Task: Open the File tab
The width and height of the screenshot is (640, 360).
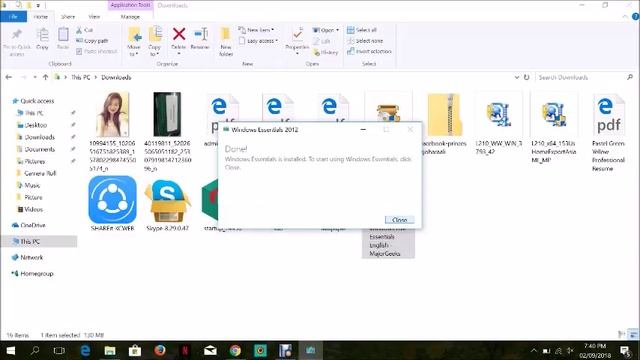Action: pyautogui.click(x=13, y=17)
